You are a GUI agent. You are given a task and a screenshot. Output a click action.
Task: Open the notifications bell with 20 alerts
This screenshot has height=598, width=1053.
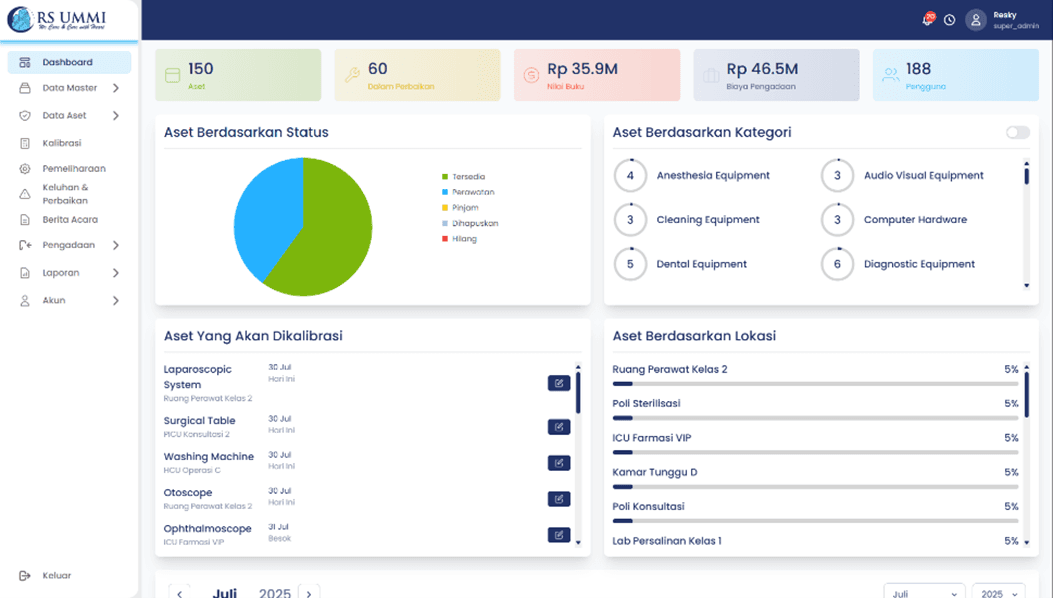(926, 19)
